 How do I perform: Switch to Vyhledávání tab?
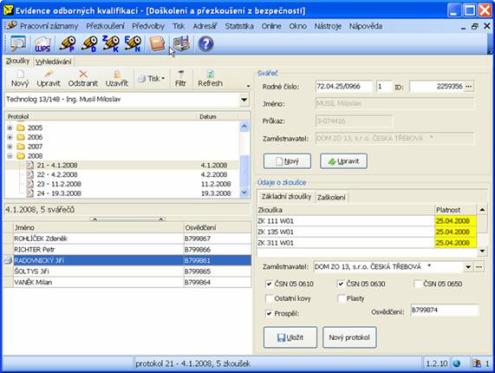[x=53, y=62]
